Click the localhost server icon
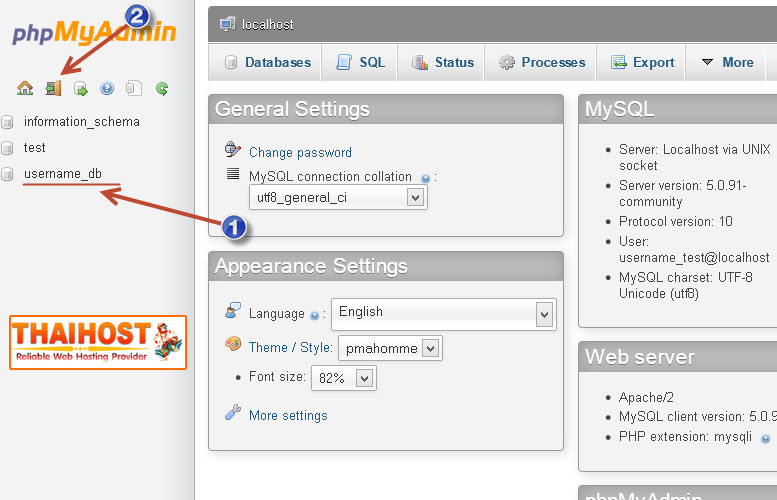 click(x=227, y=24)
